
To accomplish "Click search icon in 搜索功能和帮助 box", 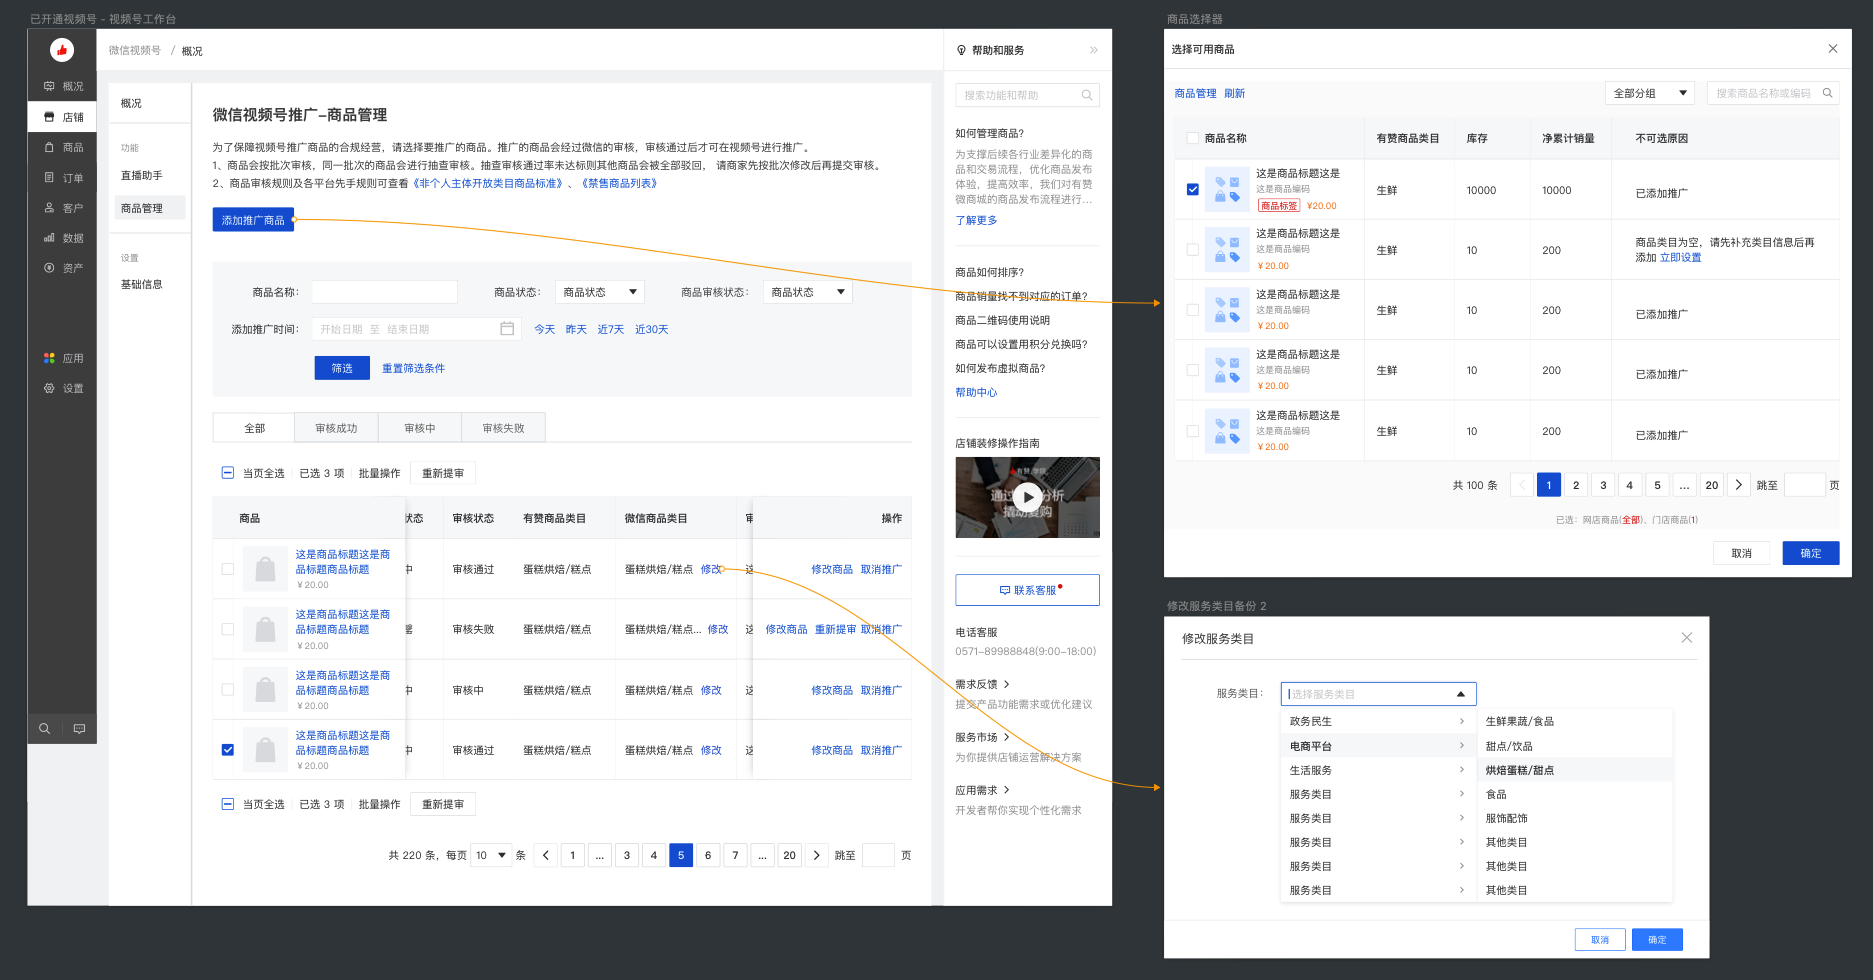I will point(1087,95).
